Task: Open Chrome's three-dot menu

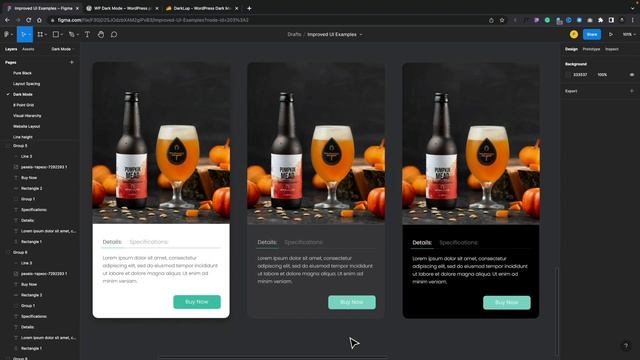Action: point(633,20)
